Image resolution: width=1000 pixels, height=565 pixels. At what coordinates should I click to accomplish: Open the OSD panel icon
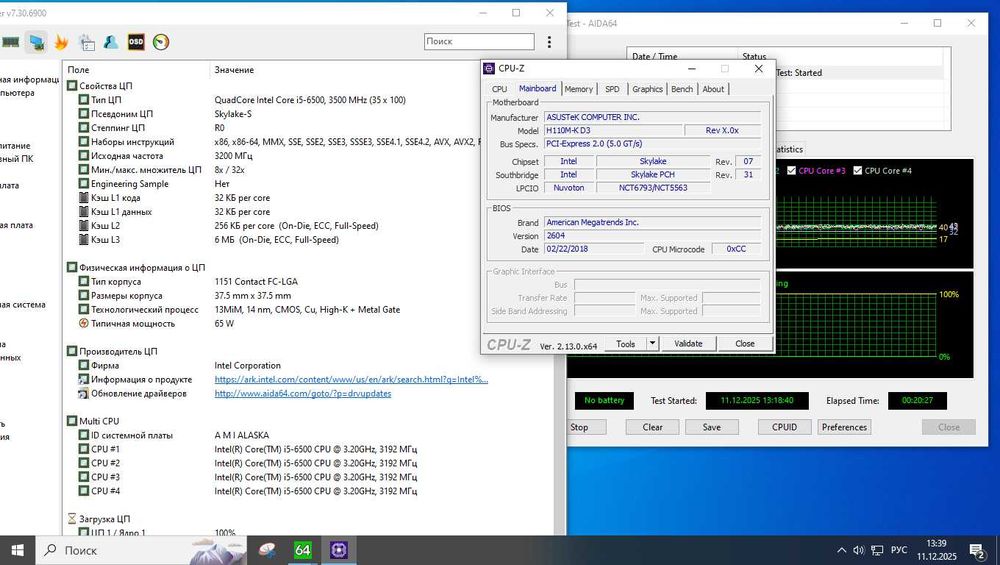point(136,42)
